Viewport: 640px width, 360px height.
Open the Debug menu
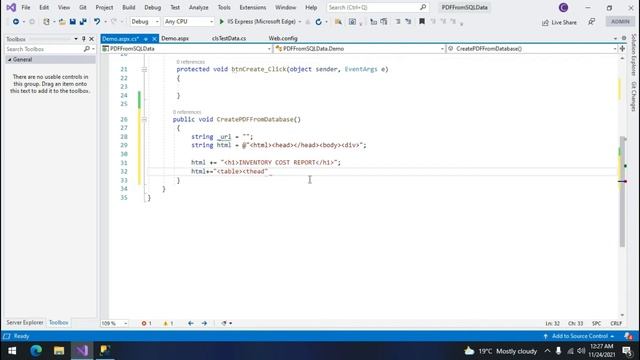point(153,7)
